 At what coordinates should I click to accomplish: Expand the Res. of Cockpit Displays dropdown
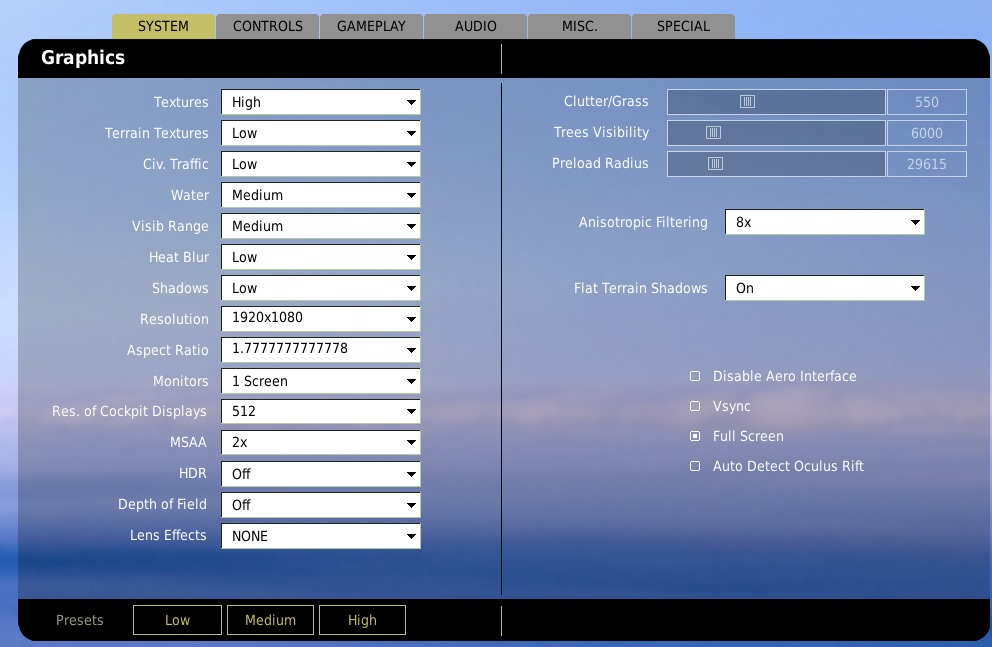[321, 411]
